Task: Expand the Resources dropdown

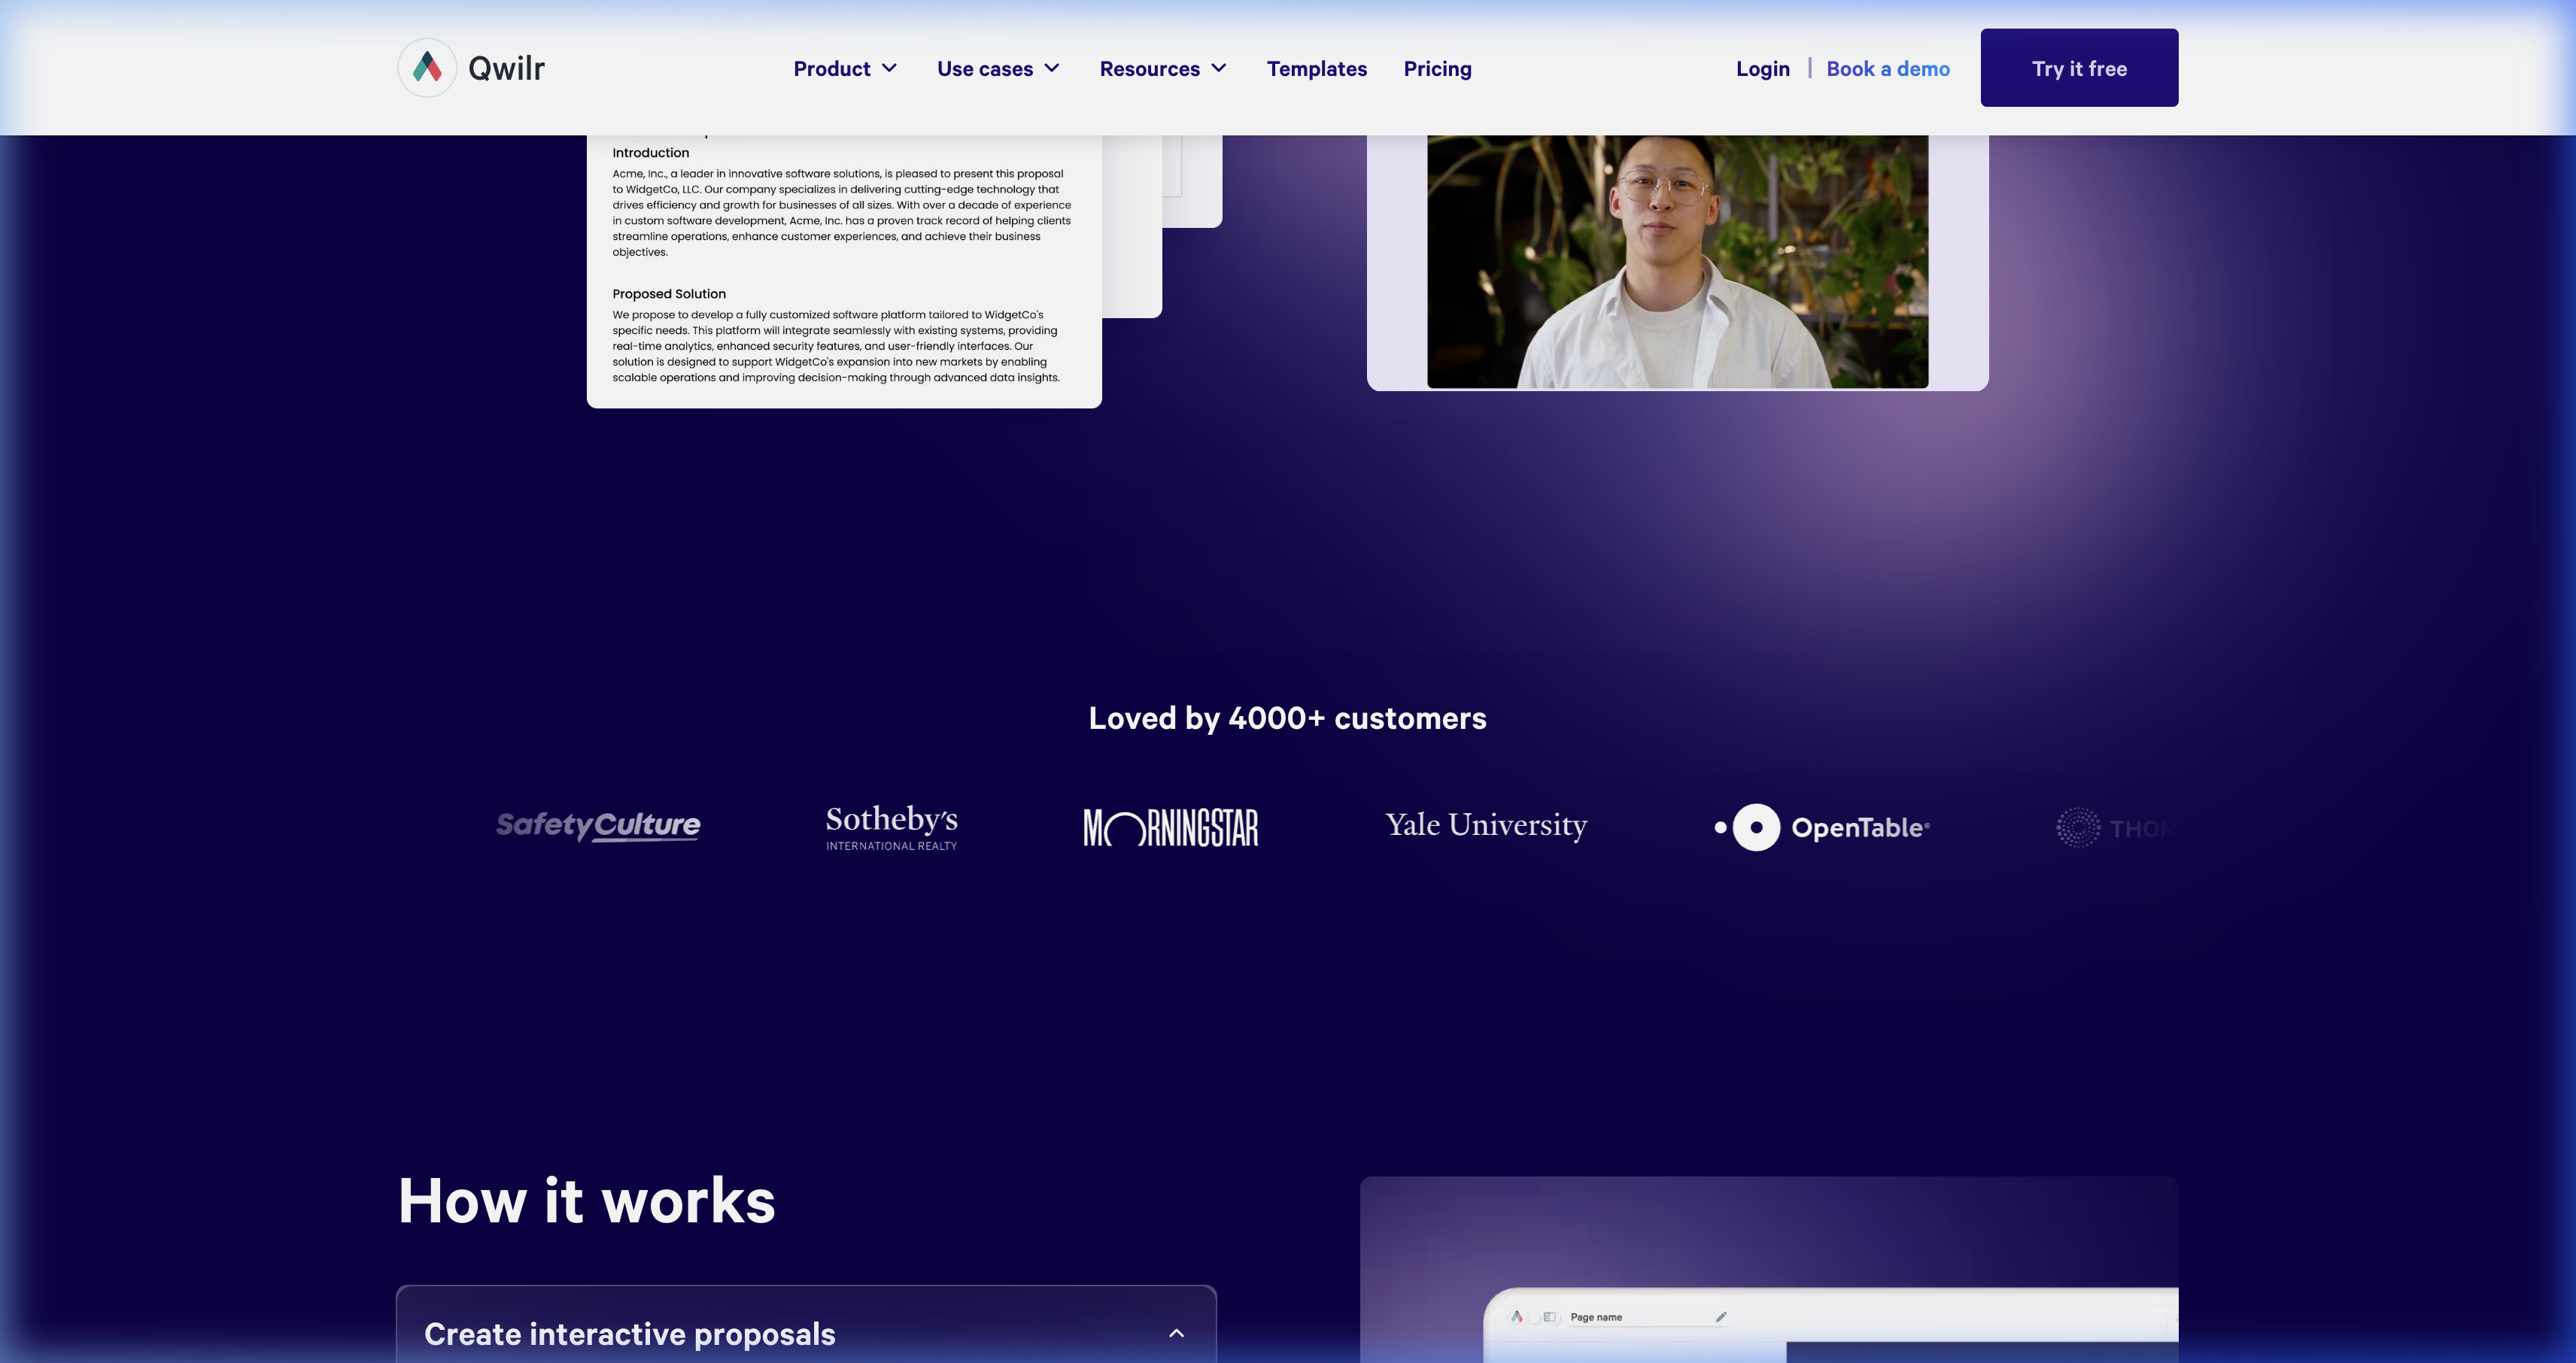Action: (x=1162, y=68)
